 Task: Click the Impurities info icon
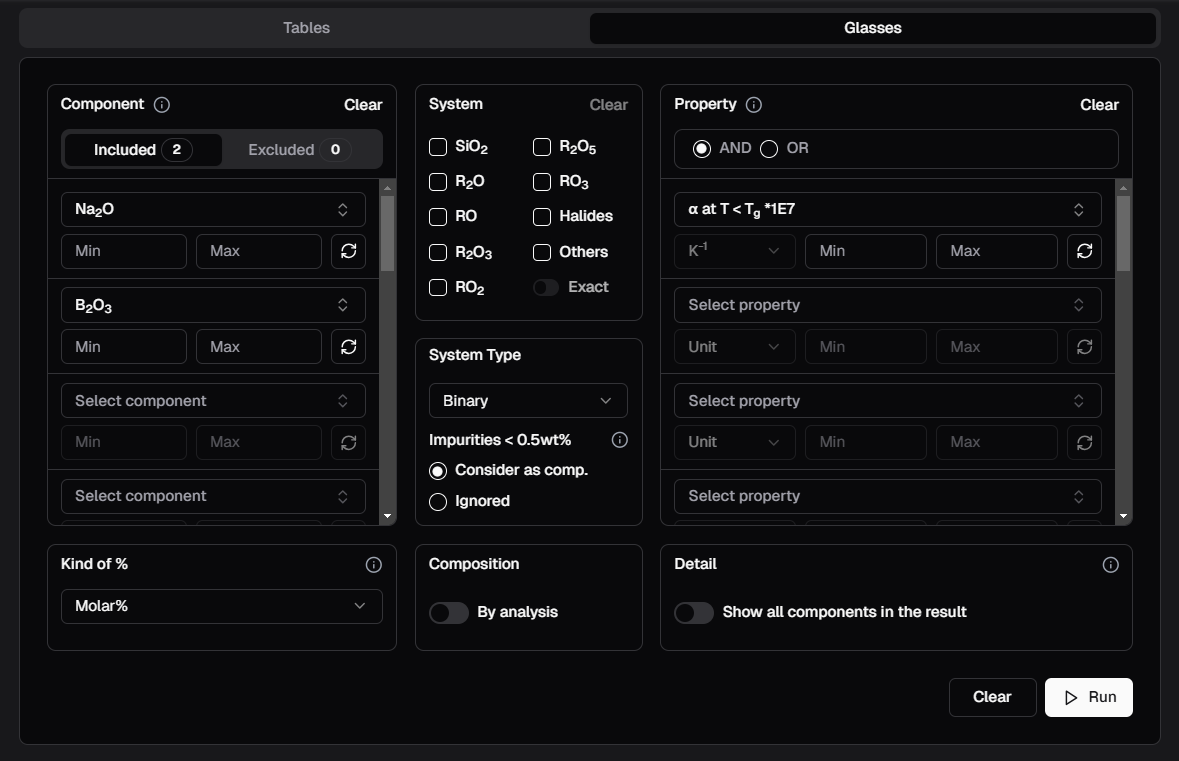click(619, 440)
